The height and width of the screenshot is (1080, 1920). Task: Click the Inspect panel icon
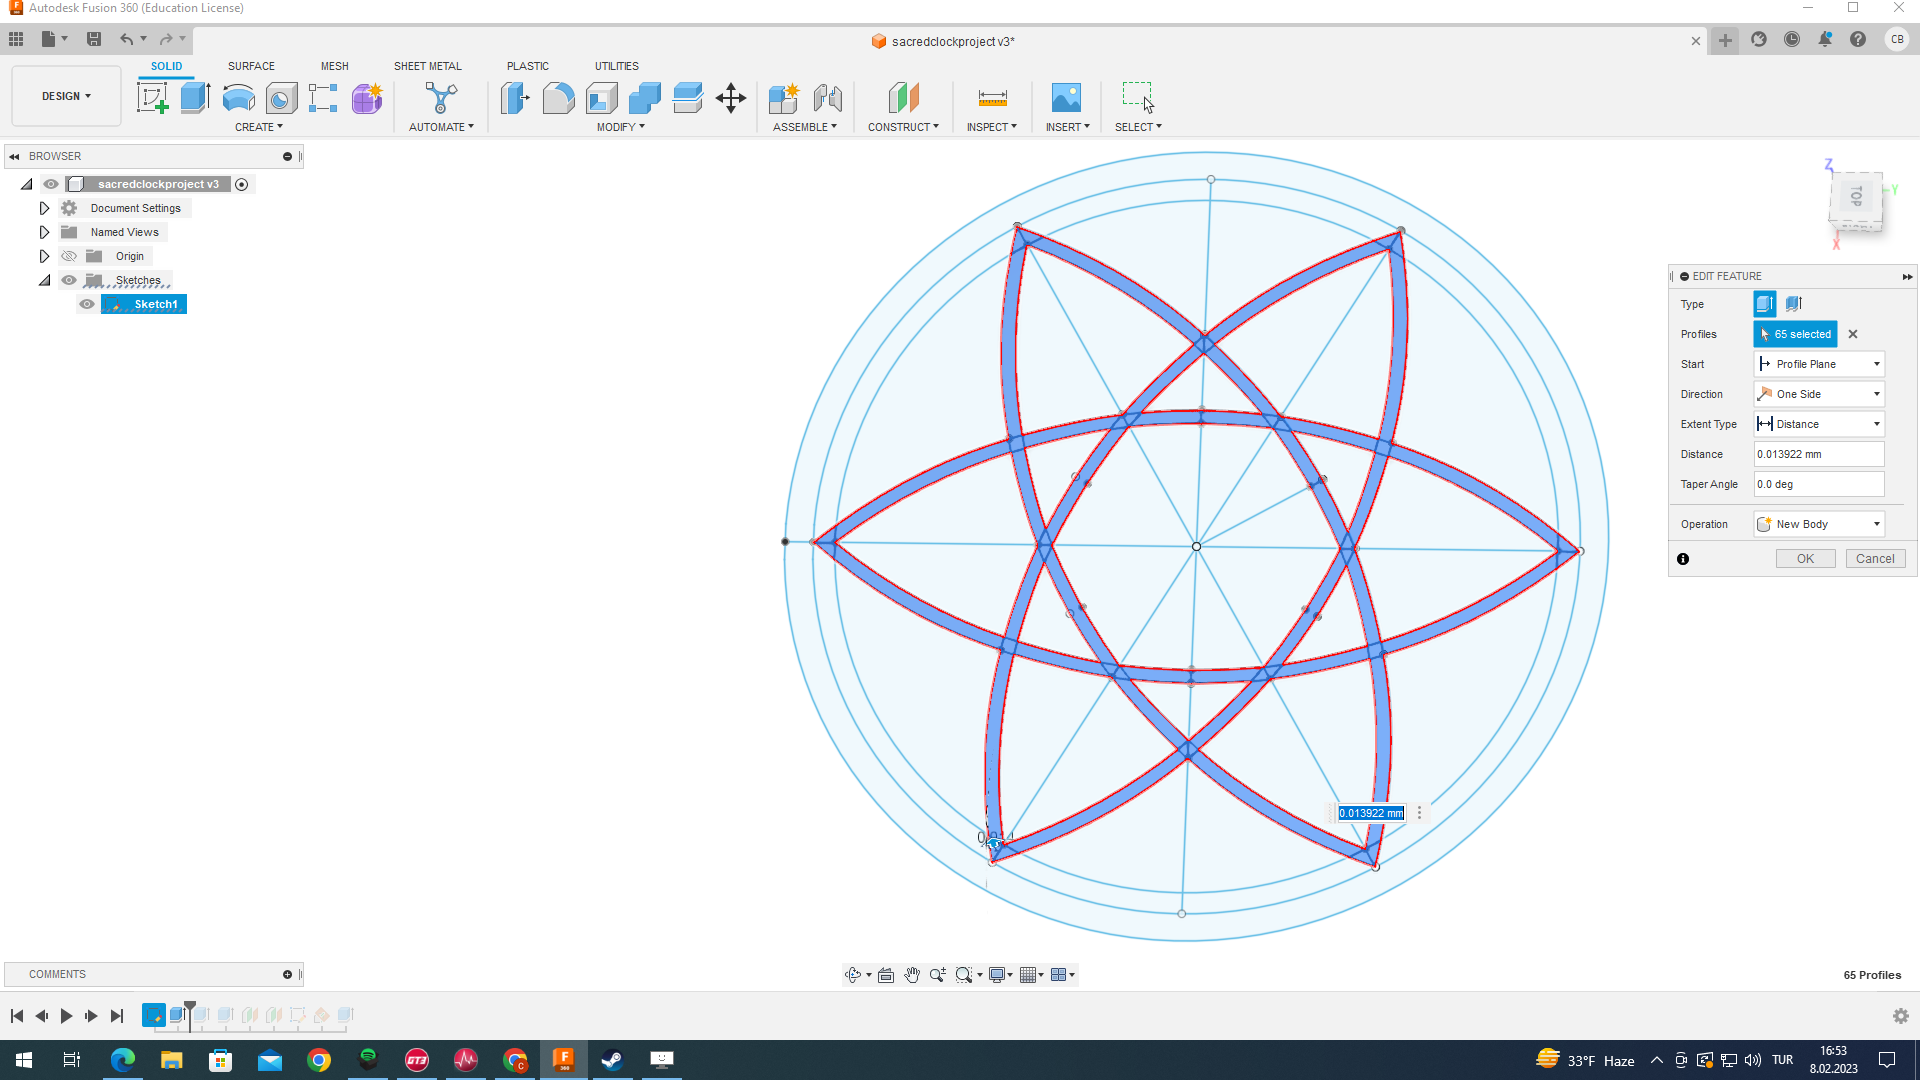(x=992, y=98)
